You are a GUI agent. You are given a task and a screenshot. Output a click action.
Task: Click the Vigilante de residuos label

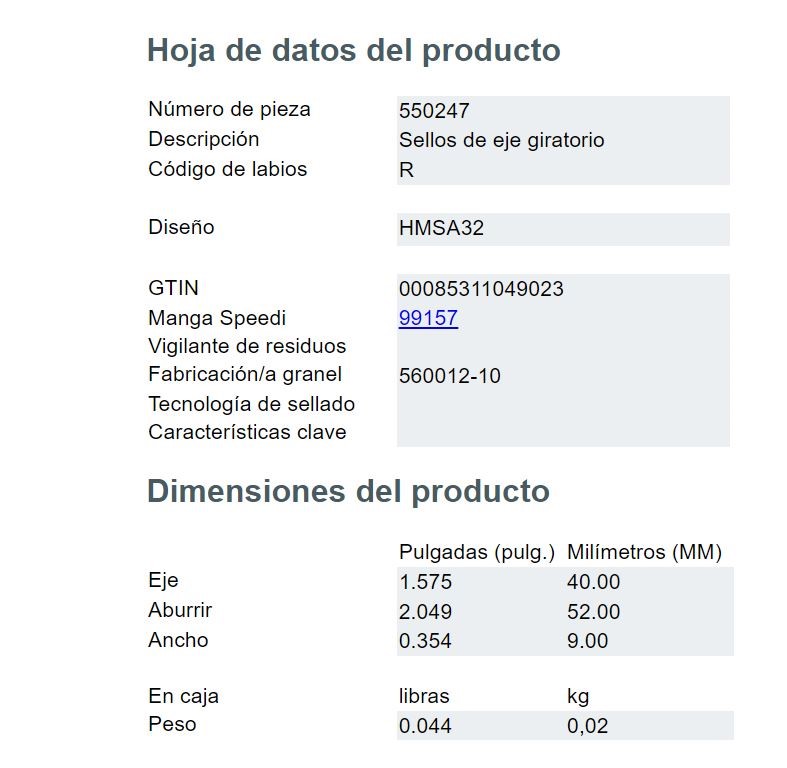tap(247, 346)
